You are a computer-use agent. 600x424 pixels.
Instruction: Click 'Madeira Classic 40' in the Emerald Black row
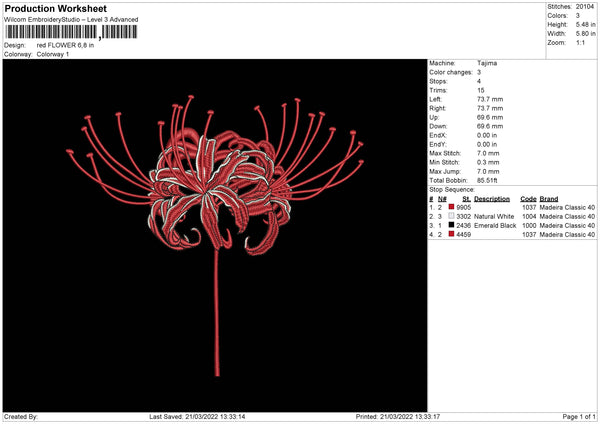[567, 225]
